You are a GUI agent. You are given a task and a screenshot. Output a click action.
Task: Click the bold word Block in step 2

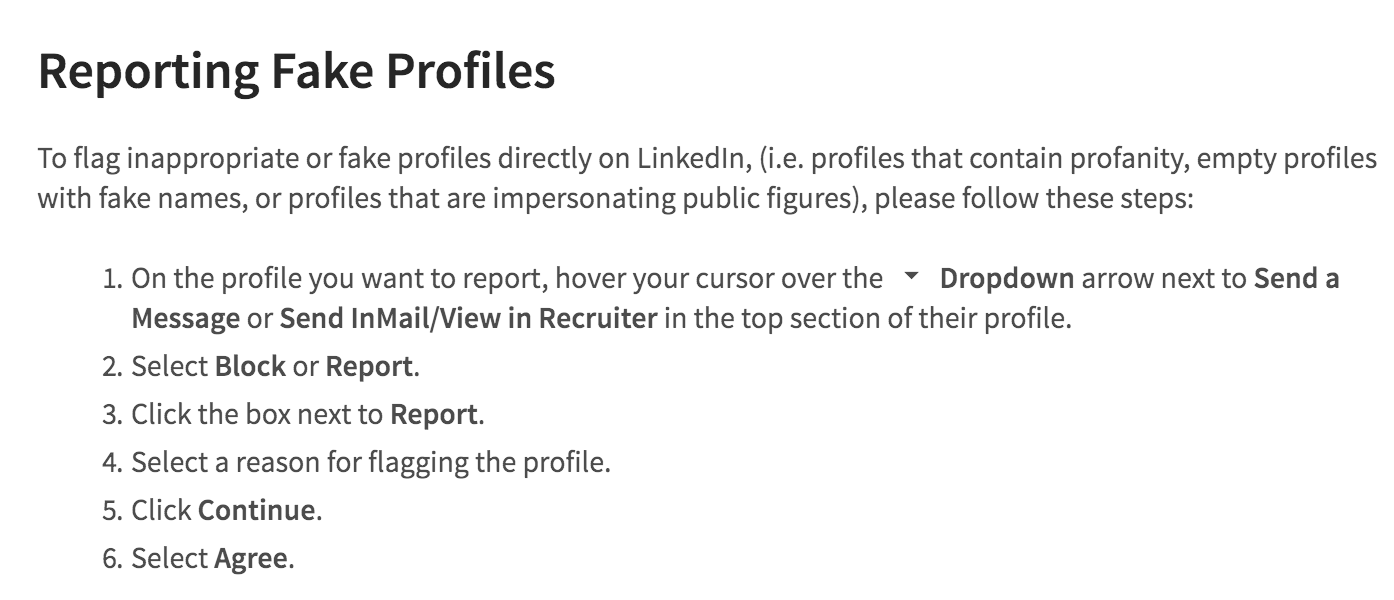250,367
